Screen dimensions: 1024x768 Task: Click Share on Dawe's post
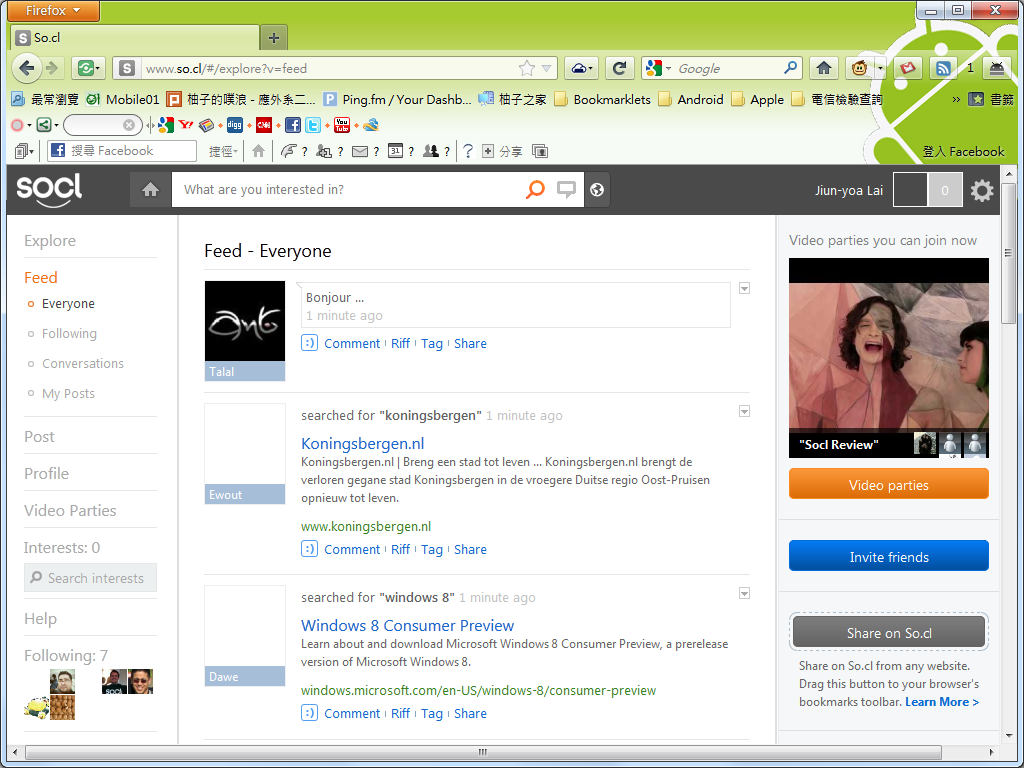tap(470, 713)
